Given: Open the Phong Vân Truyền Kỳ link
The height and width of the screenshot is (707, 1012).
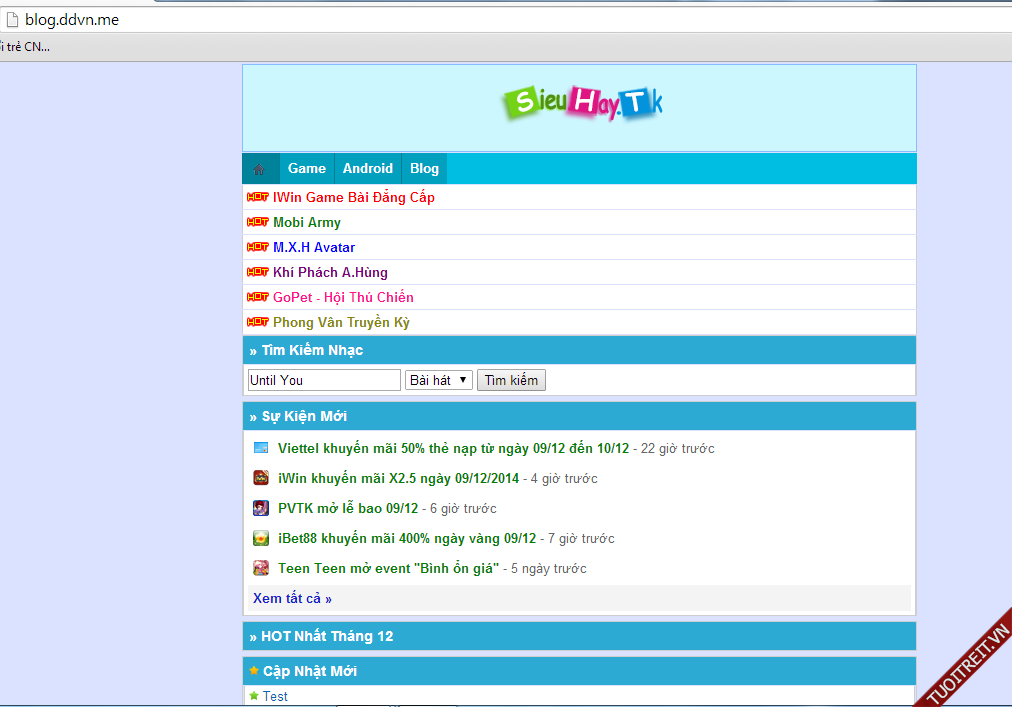Looking at the screenshot, I should (x=341, y=322).
